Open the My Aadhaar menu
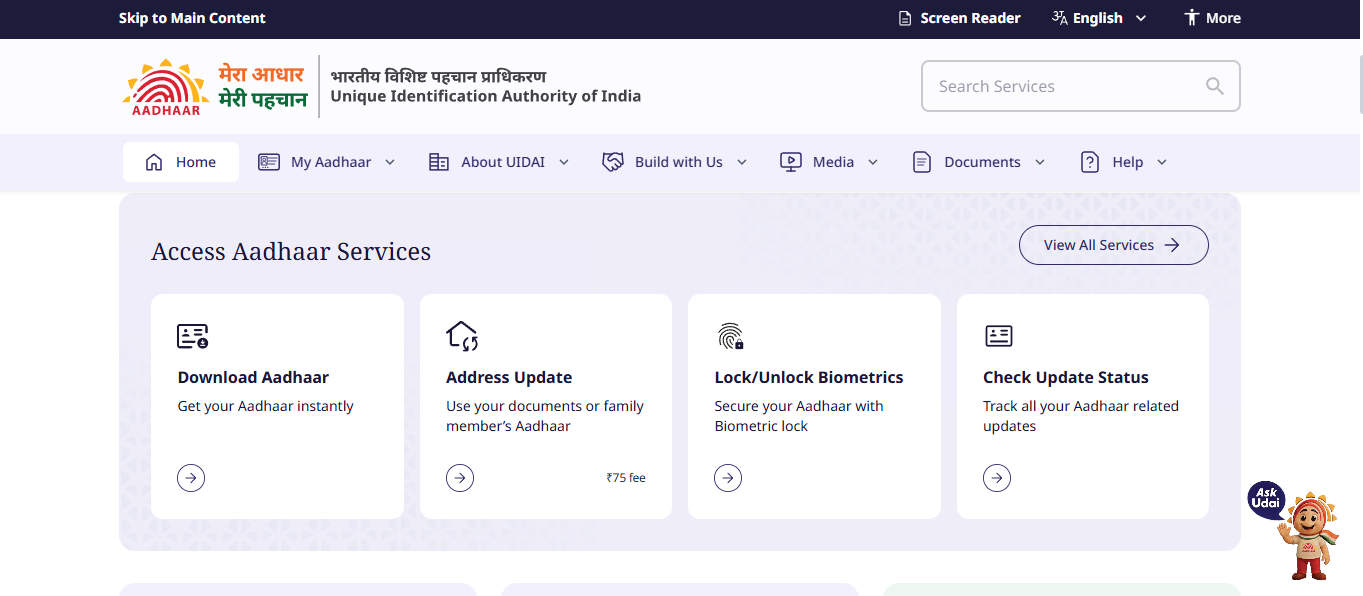This screenshot has height=596, width=1363. [327, 162]
